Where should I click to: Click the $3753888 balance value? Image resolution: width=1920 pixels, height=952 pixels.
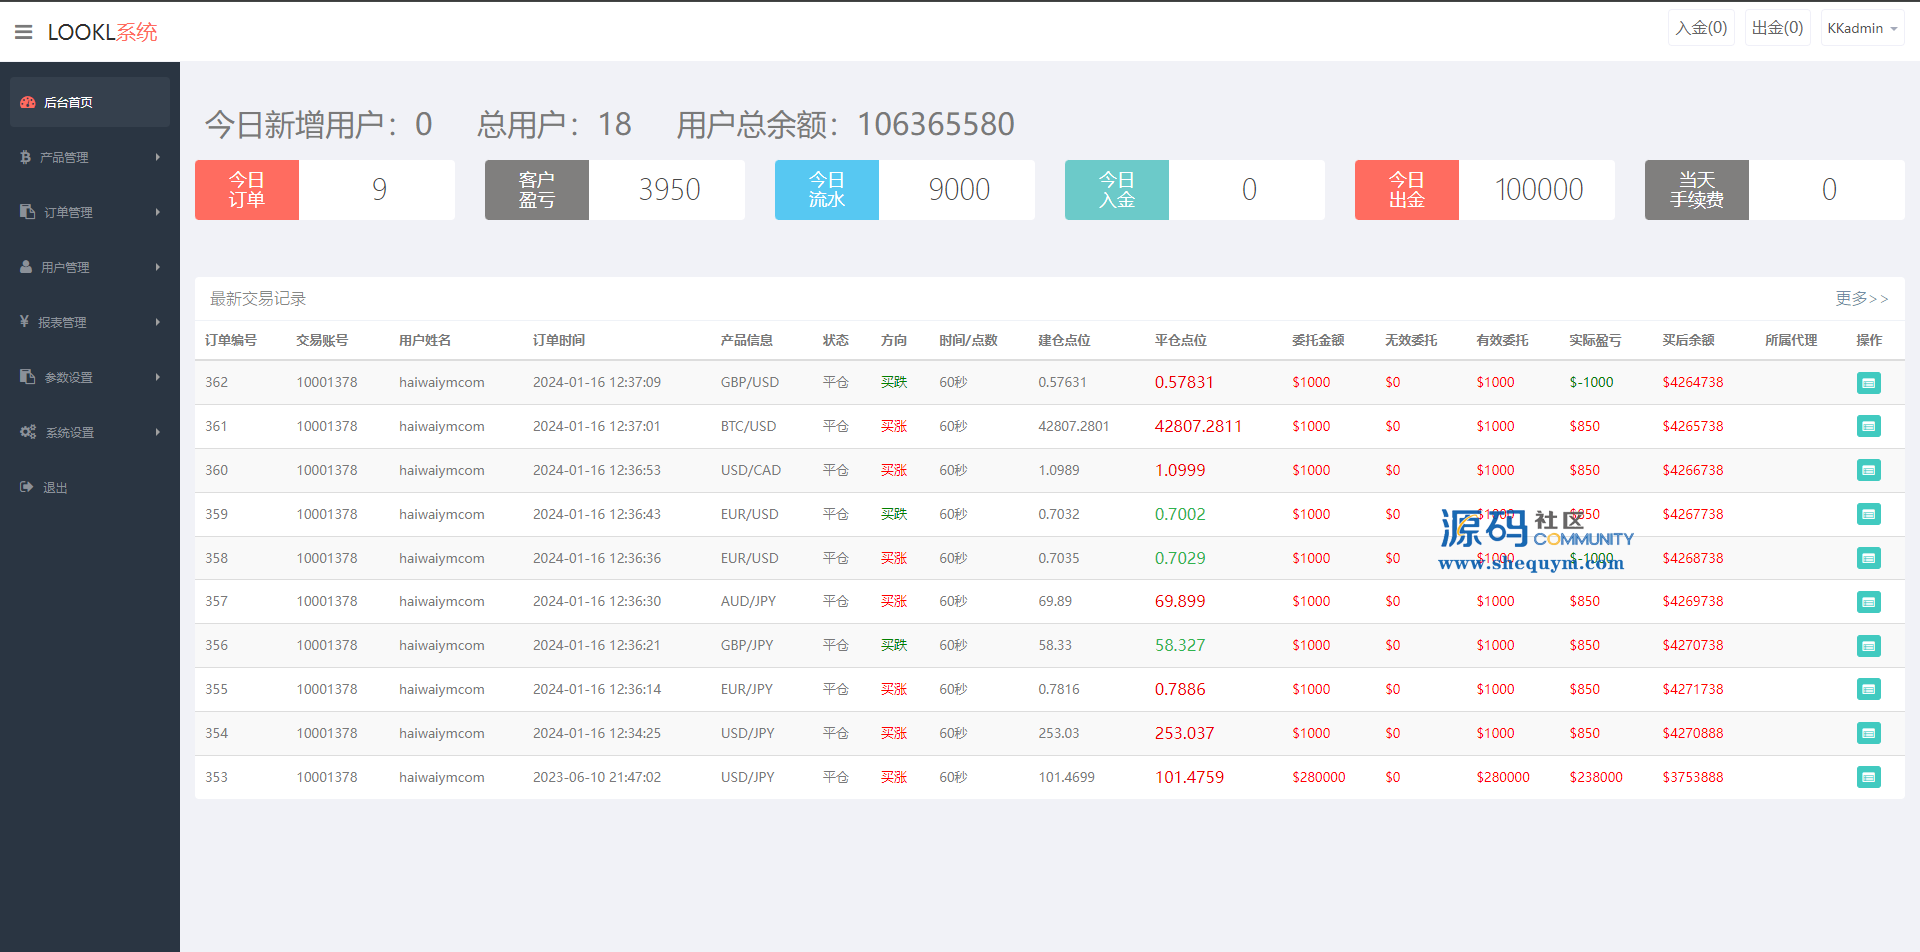pyautogui.click(x=1693, y=777)
